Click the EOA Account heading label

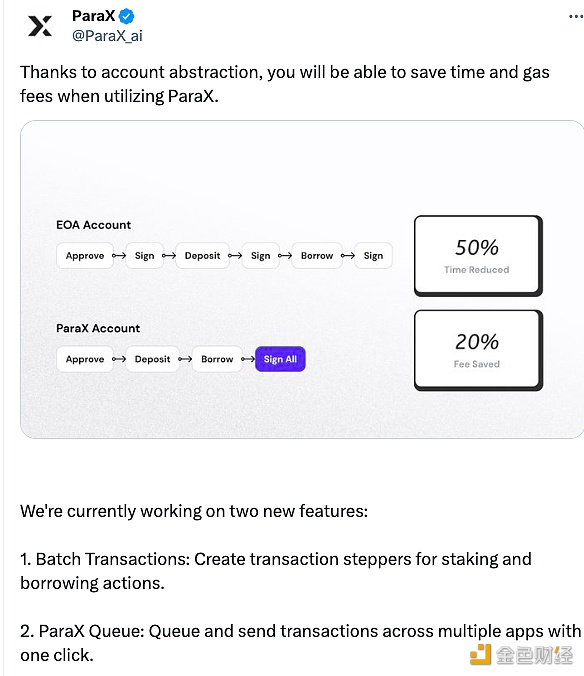coord(94,225)
